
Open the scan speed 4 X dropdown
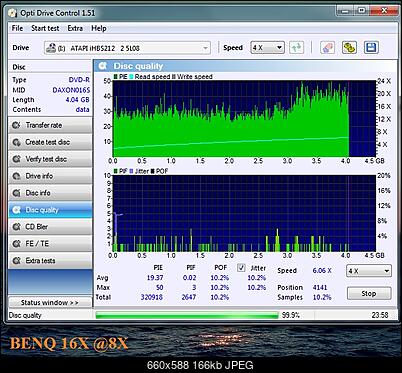tap(369, 271)
